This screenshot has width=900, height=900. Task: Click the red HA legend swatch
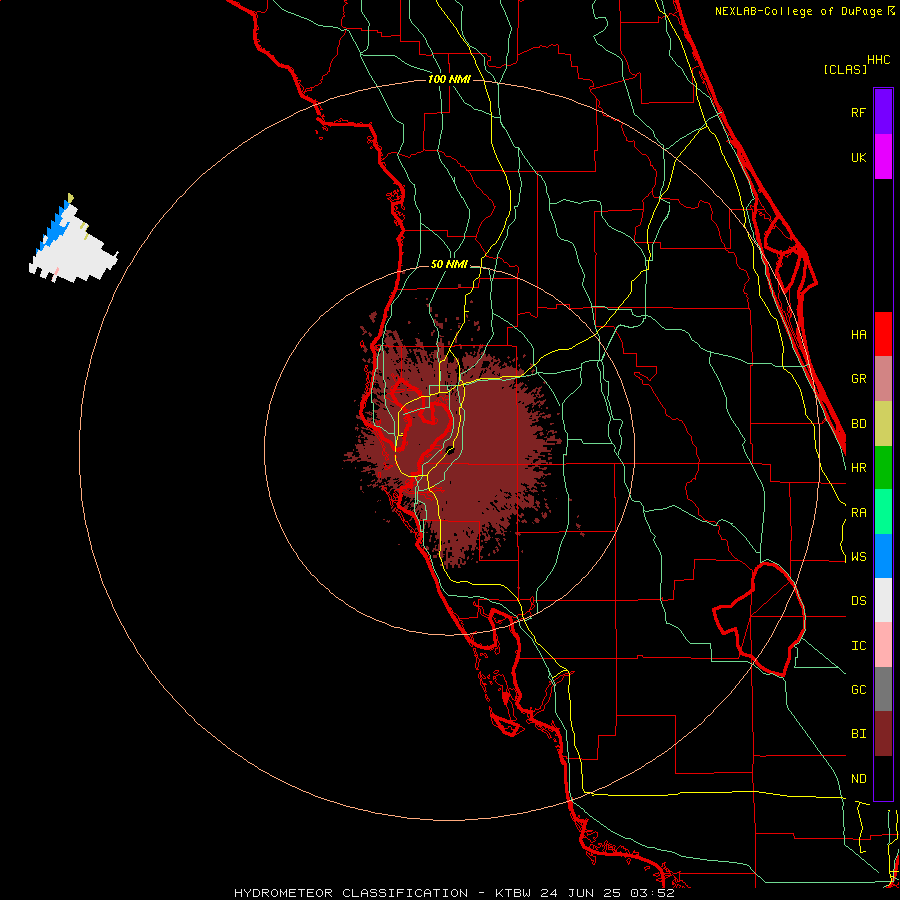883,334
